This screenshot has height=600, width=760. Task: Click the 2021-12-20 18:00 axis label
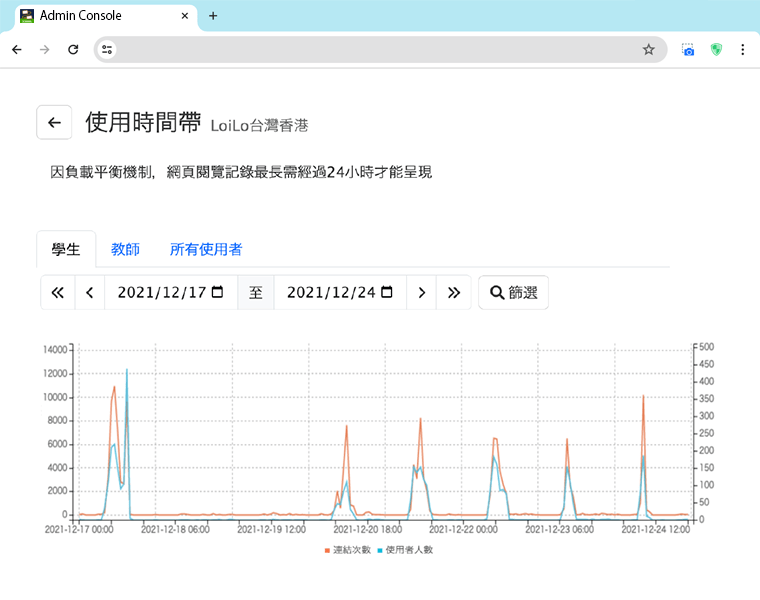point(367,529)
